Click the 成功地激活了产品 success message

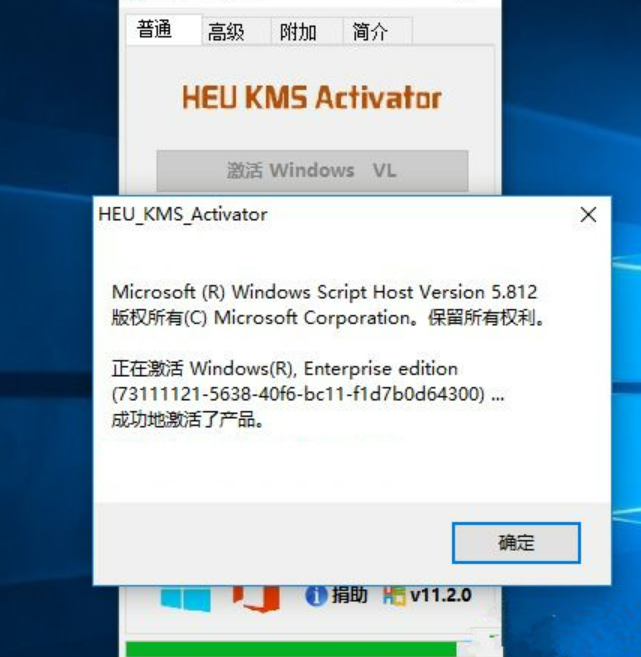pos(188,419)
